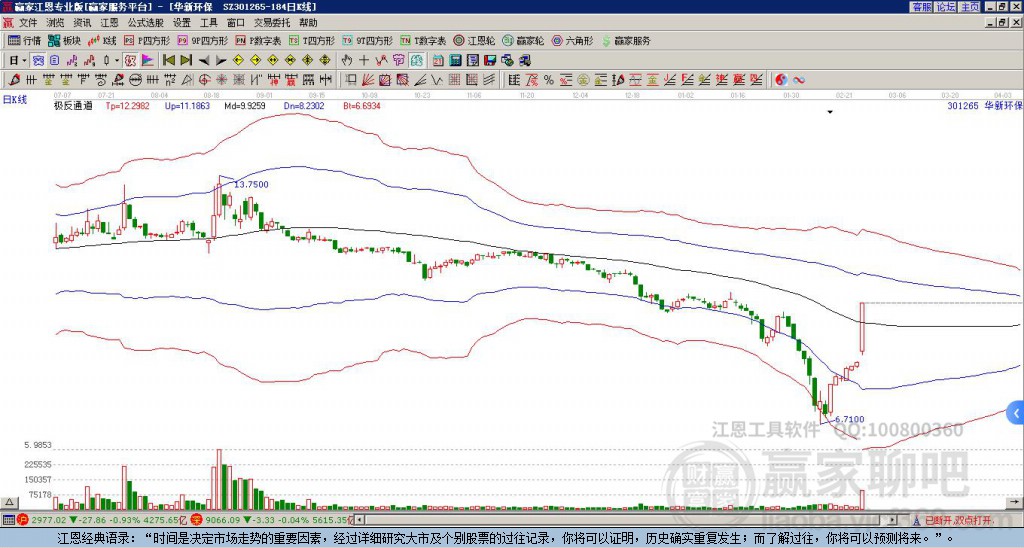Open the P数字表 tool

pos(258,40)
